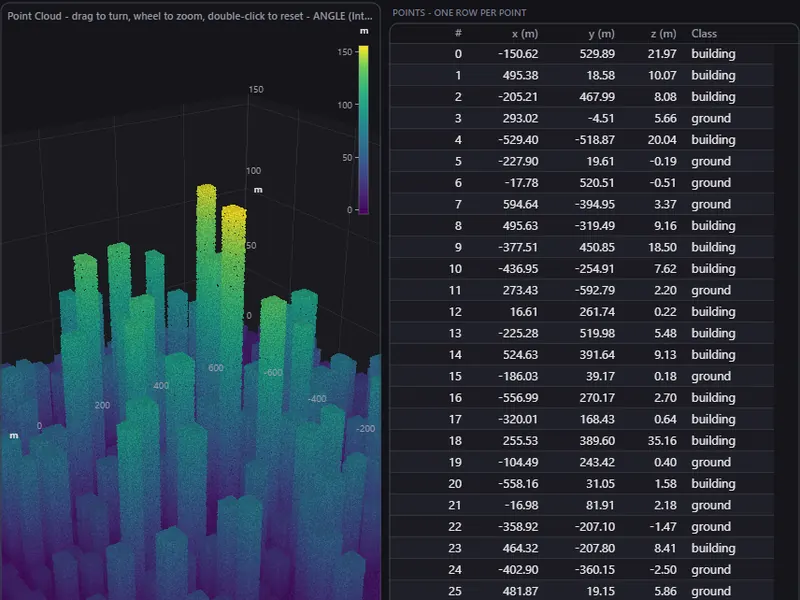
Task: Click the Point Cloud panel title
Action: 190,16
